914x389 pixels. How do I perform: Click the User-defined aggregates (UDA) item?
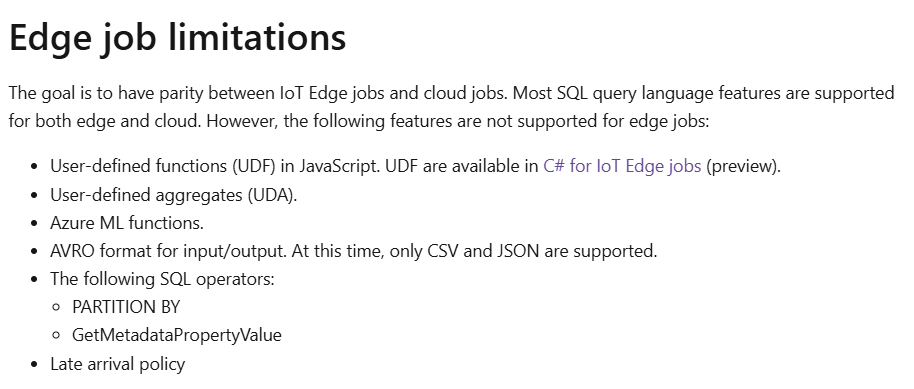(x=174, y=195)
